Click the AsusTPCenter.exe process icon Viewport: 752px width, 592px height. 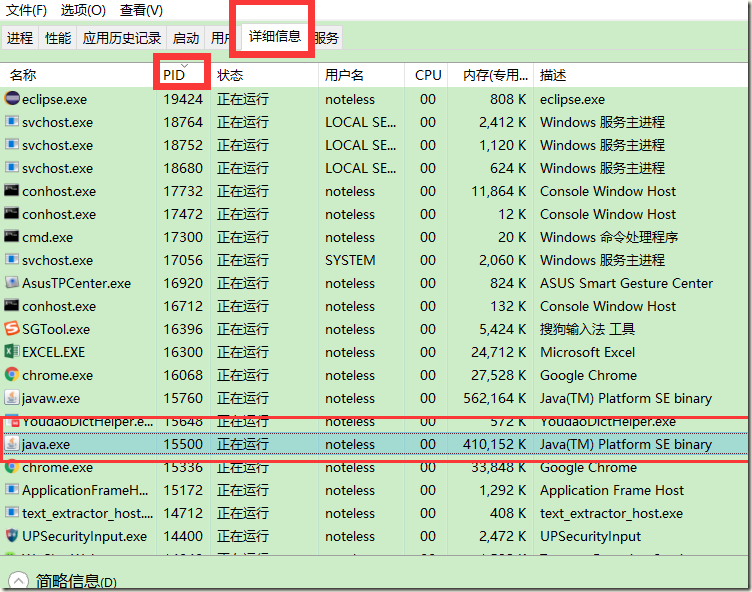12,283
